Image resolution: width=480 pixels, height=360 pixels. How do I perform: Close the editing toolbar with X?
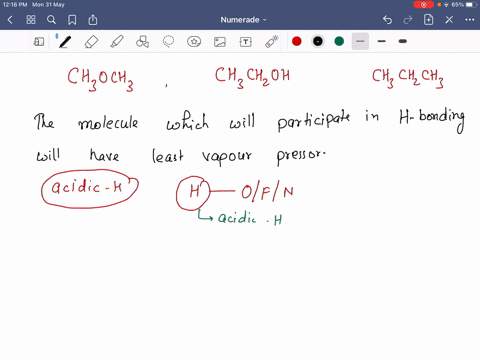tap(449, 20)
